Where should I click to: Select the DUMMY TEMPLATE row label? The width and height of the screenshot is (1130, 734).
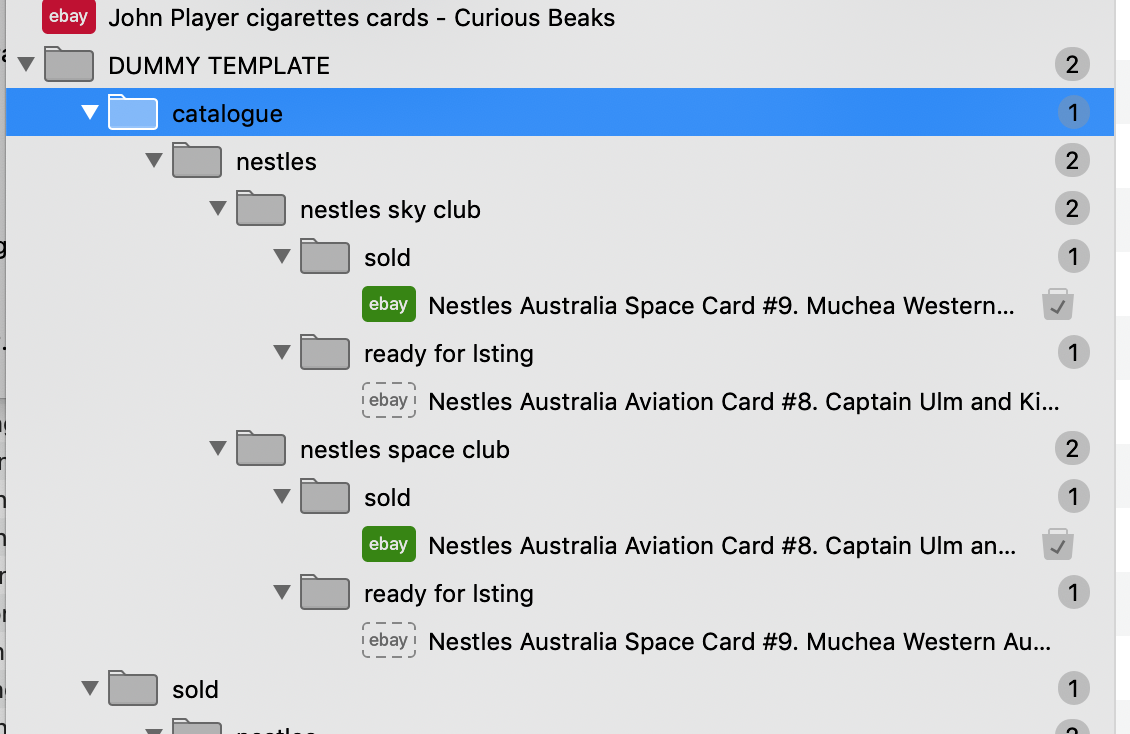coord(219,66)
